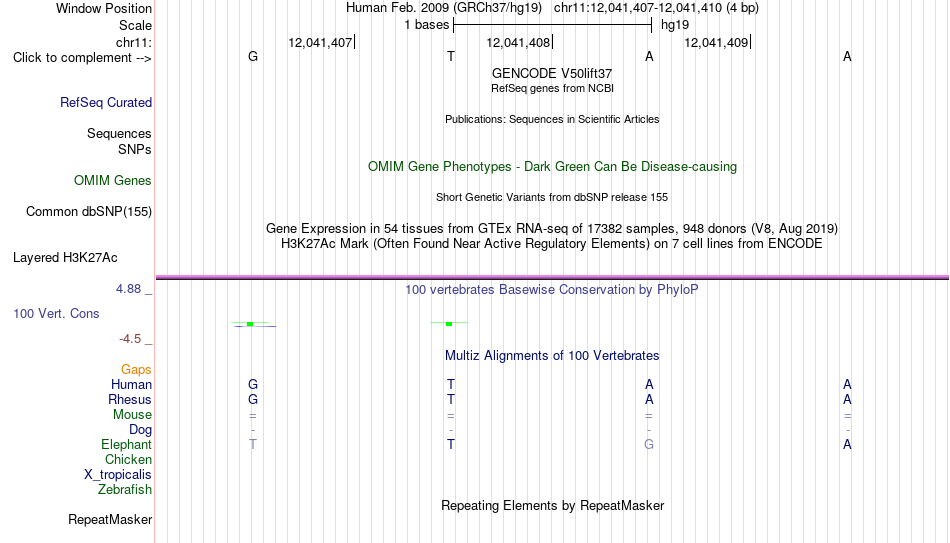Image resolution: width=950 pixels, height=543 pixels.
Task: Click the Scale label on the left
Action: tap(135, 25)
